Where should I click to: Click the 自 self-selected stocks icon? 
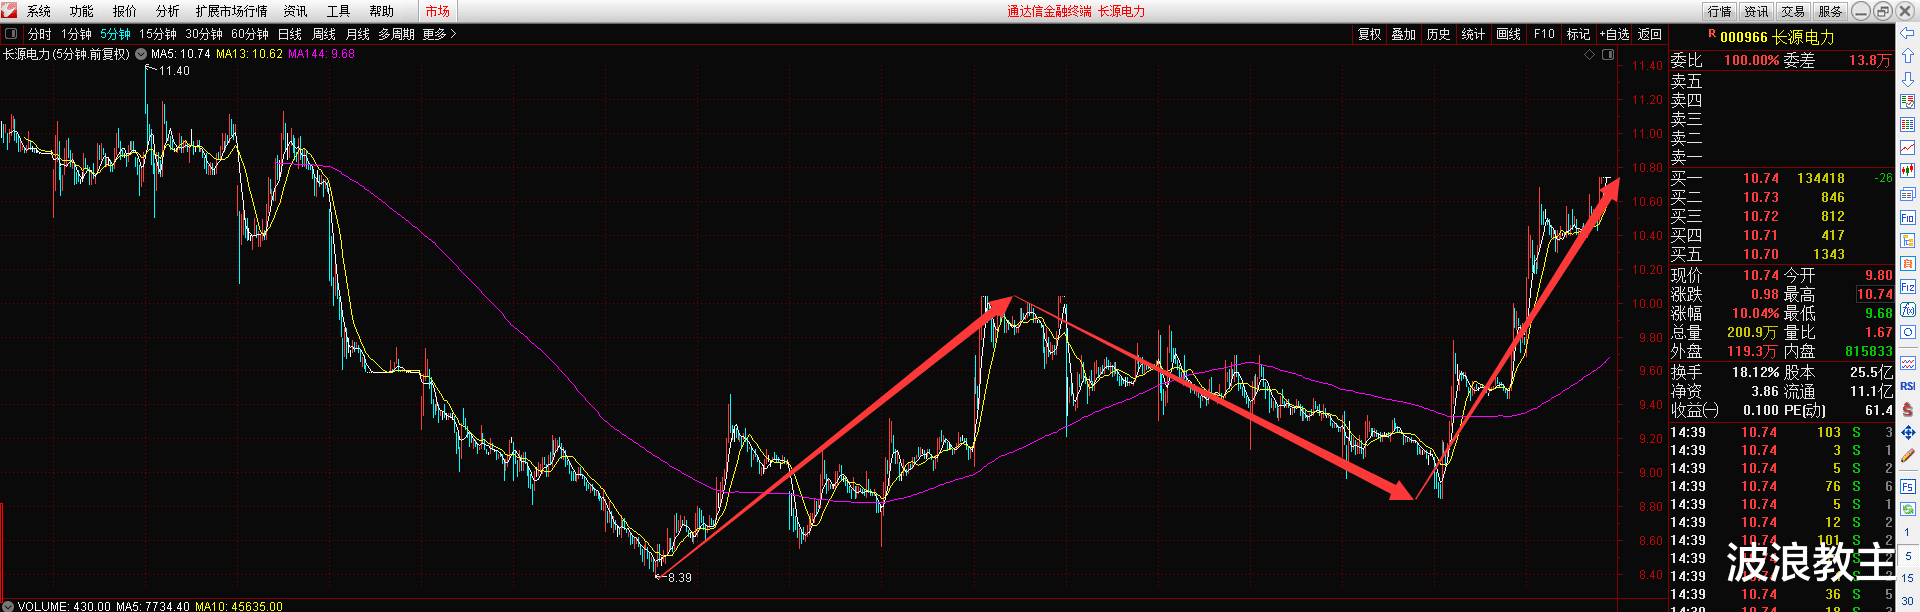point(1908,263)
